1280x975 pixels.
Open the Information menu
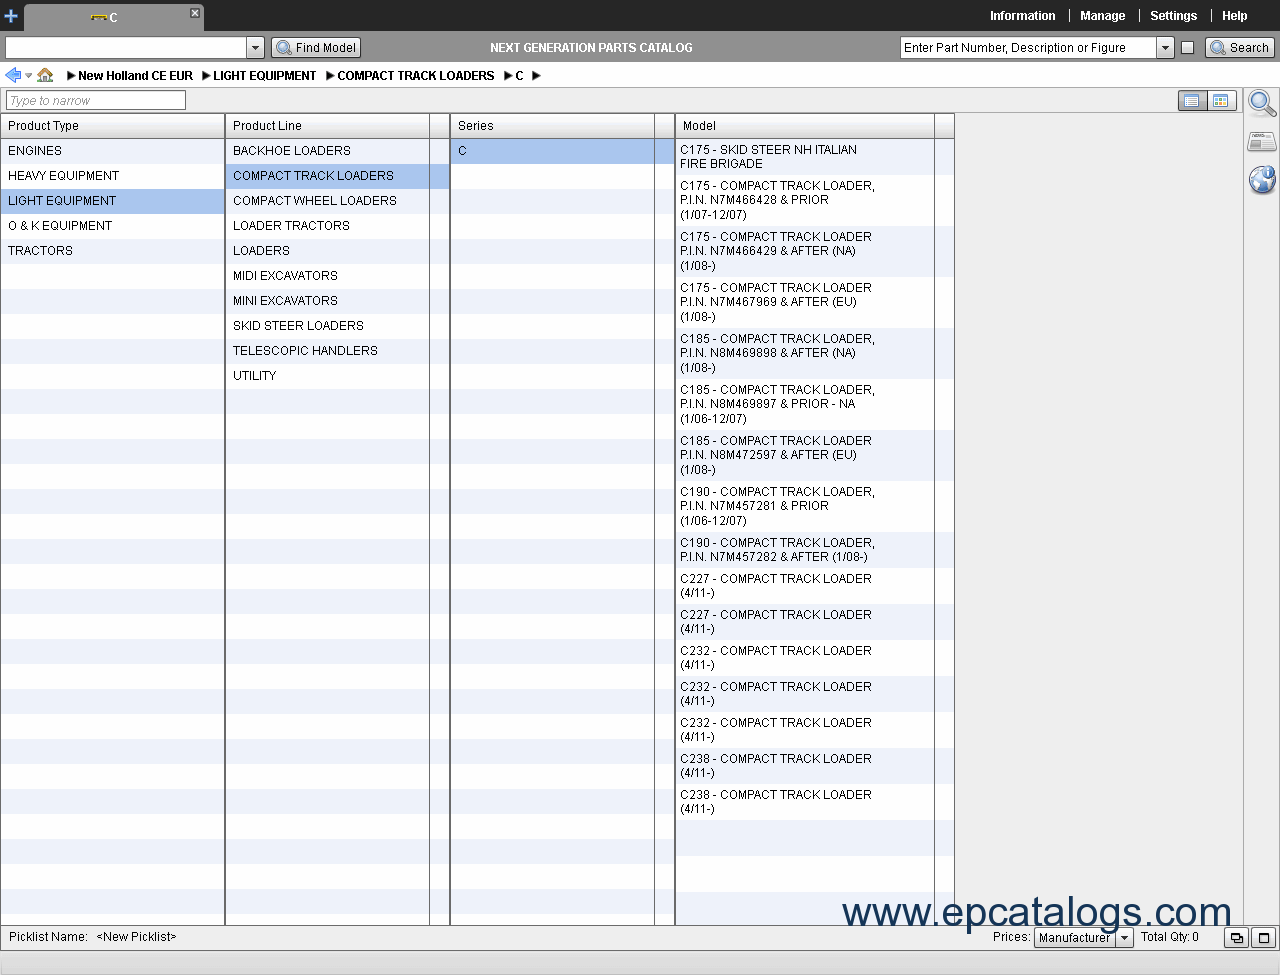[1022, 16]
